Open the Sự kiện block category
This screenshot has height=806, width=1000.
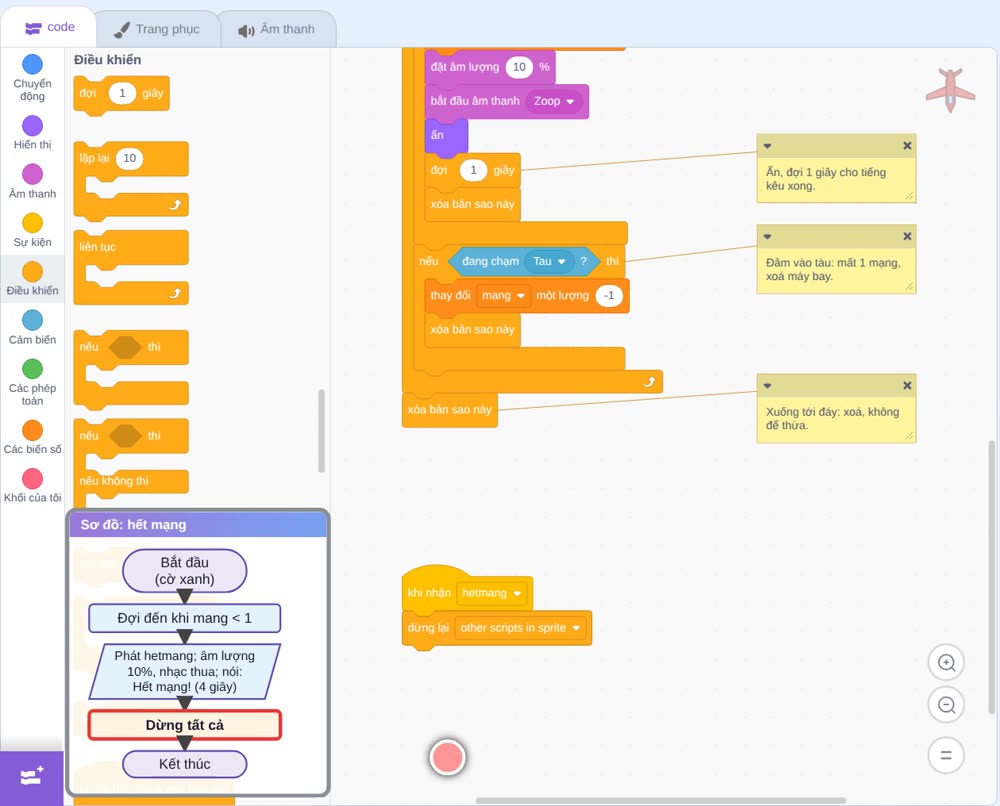pyautogui.click(x=33, y=230)
